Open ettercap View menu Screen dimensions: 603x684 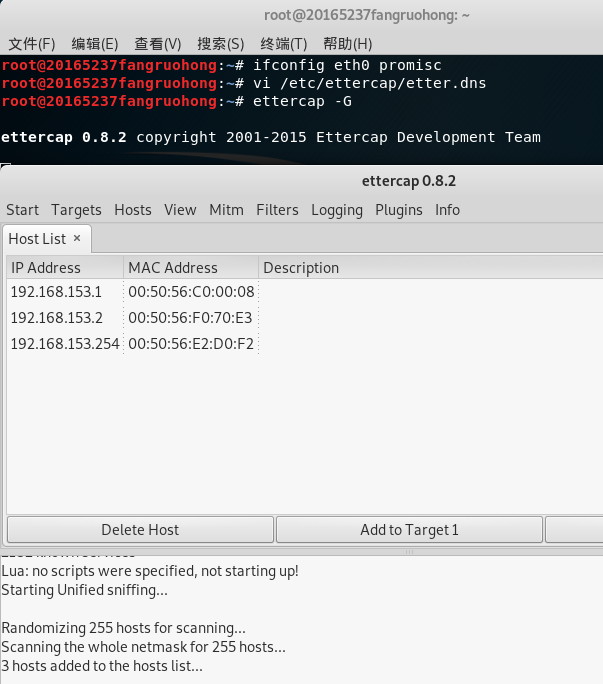(x=180, y=210)
